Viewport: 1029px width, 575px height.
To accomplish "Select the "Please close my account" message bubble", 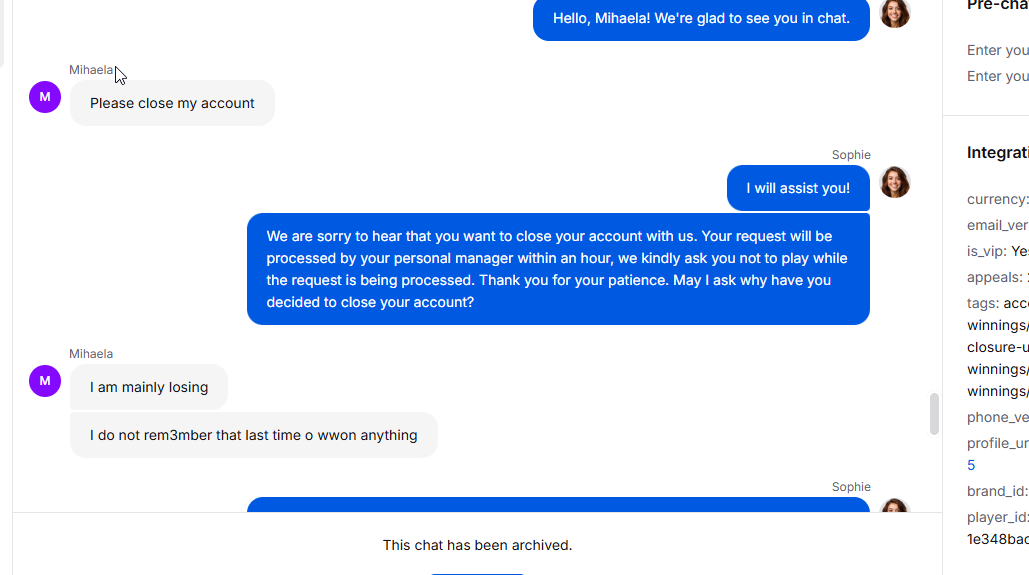I will click(x=172, y=103).
